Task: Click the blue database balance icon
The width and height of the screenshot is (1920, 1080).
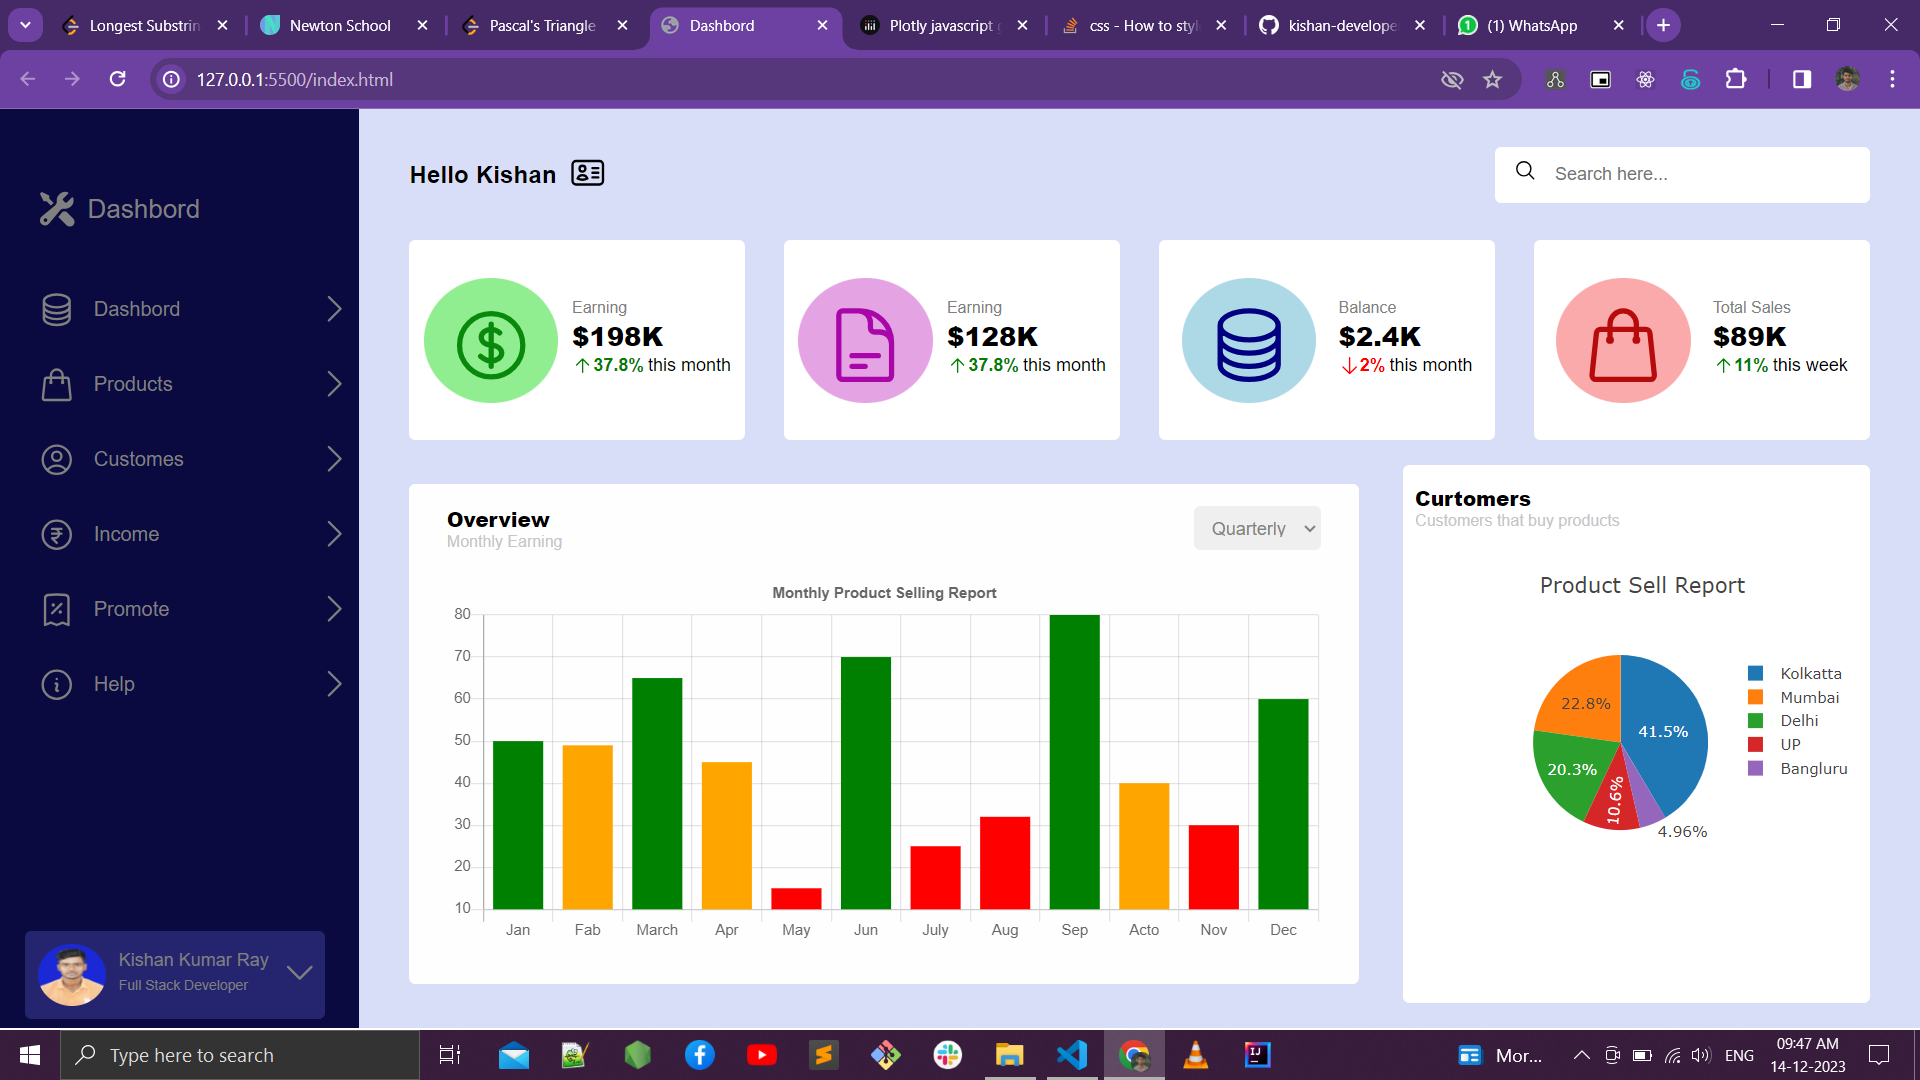Action: (1249, 341)
